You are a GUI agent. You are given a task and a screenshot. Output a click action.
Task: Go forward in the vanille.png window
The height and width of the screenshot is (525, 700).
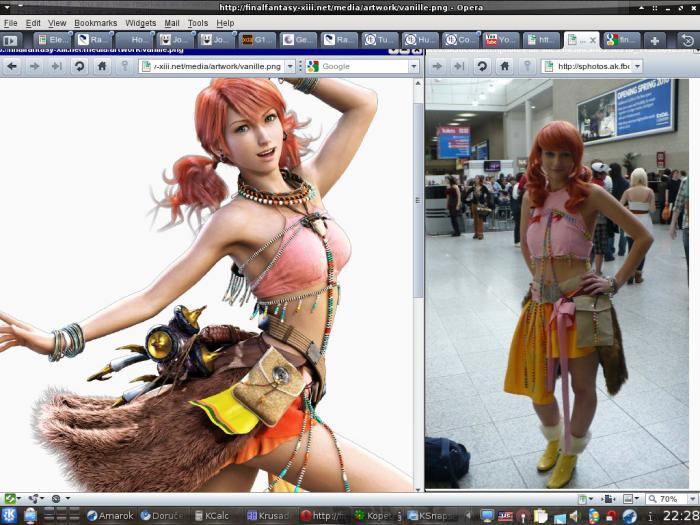pos(34,67)
